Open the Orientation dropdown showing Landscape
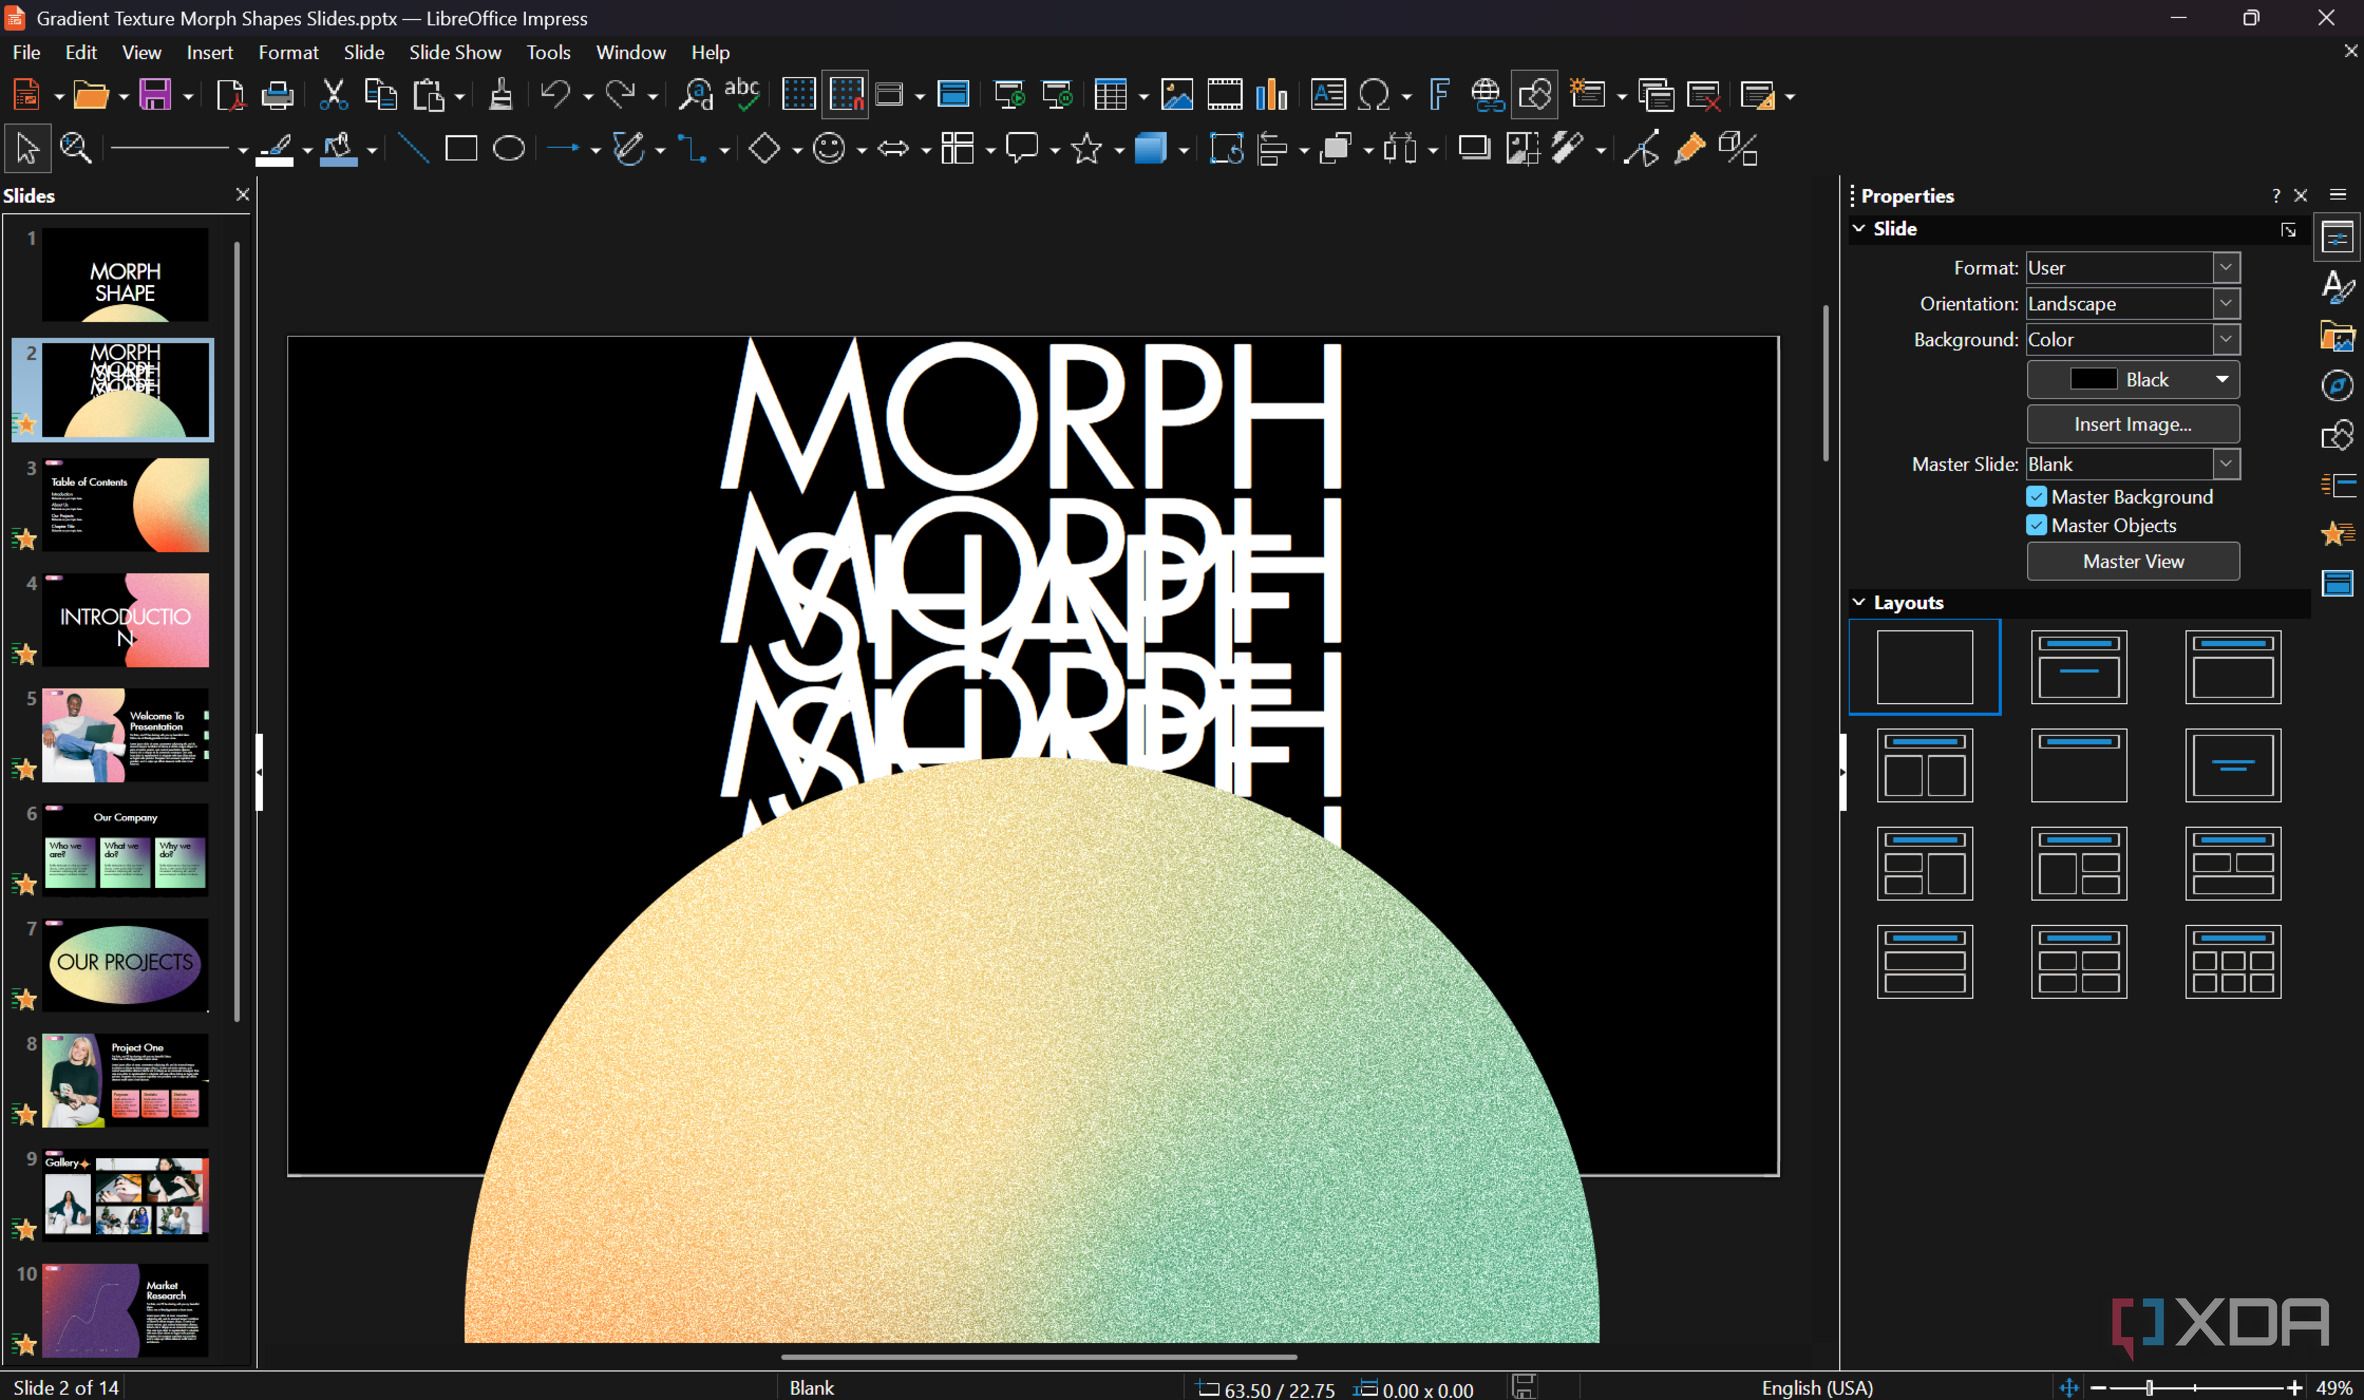 pyautogui.click(x=2133, y=304)
